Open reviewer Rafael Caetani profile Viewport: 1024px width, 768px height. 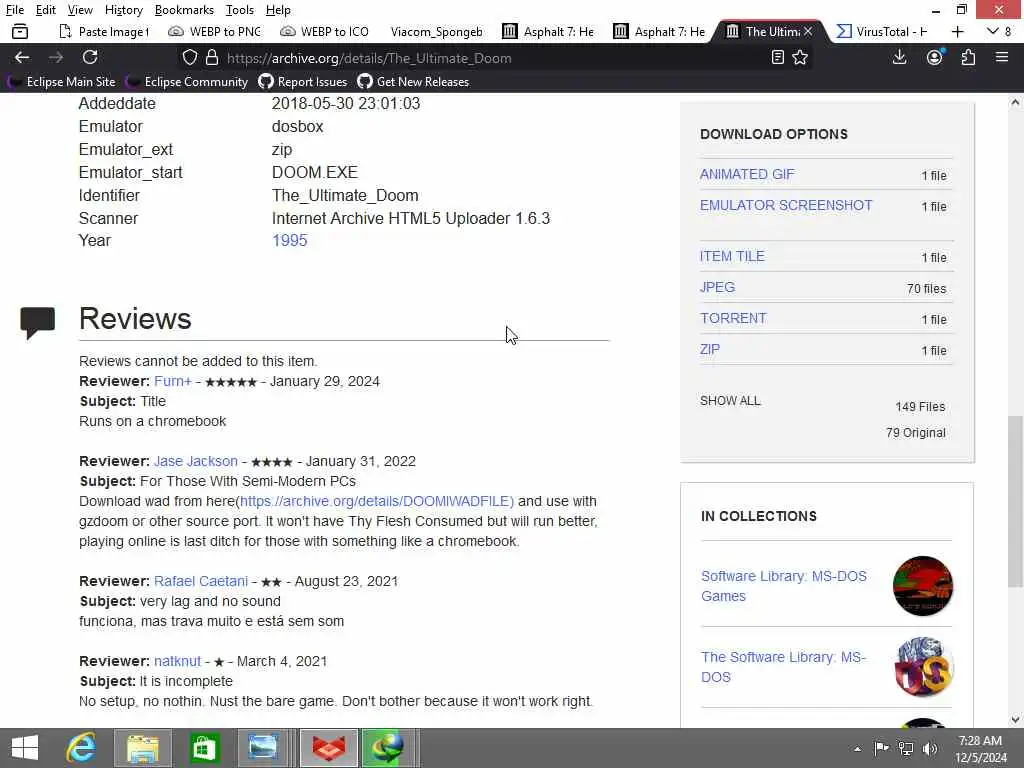tap(201, 581)
